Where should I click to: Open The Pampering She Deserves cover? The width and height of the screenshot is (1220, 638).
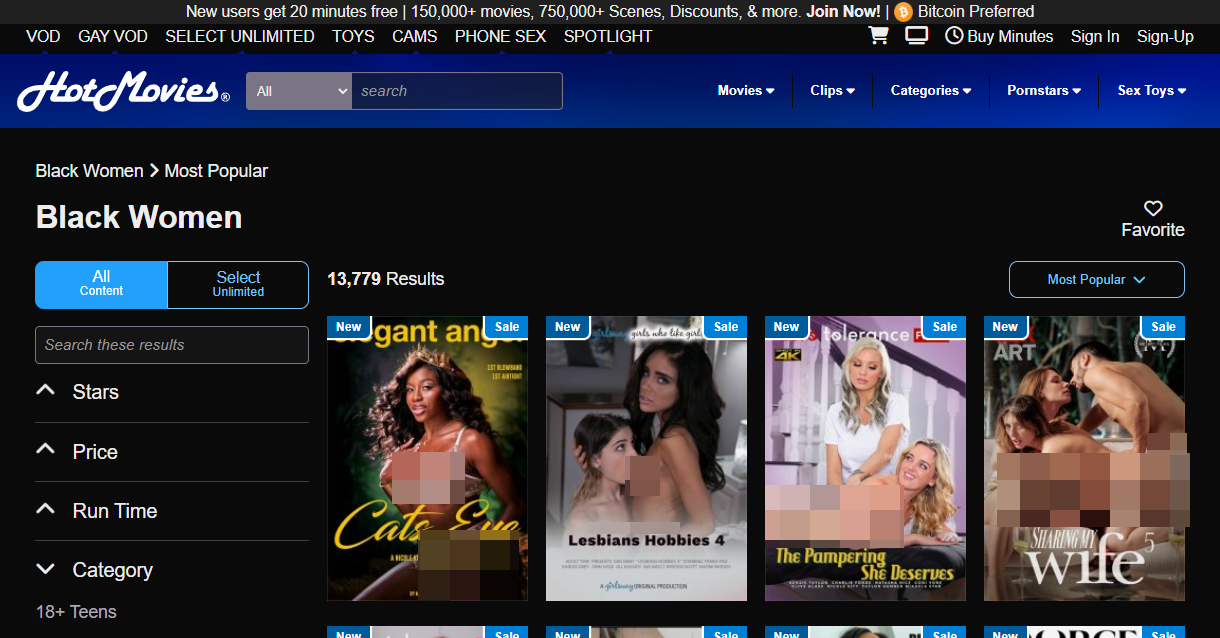click(x=865, y=458)
